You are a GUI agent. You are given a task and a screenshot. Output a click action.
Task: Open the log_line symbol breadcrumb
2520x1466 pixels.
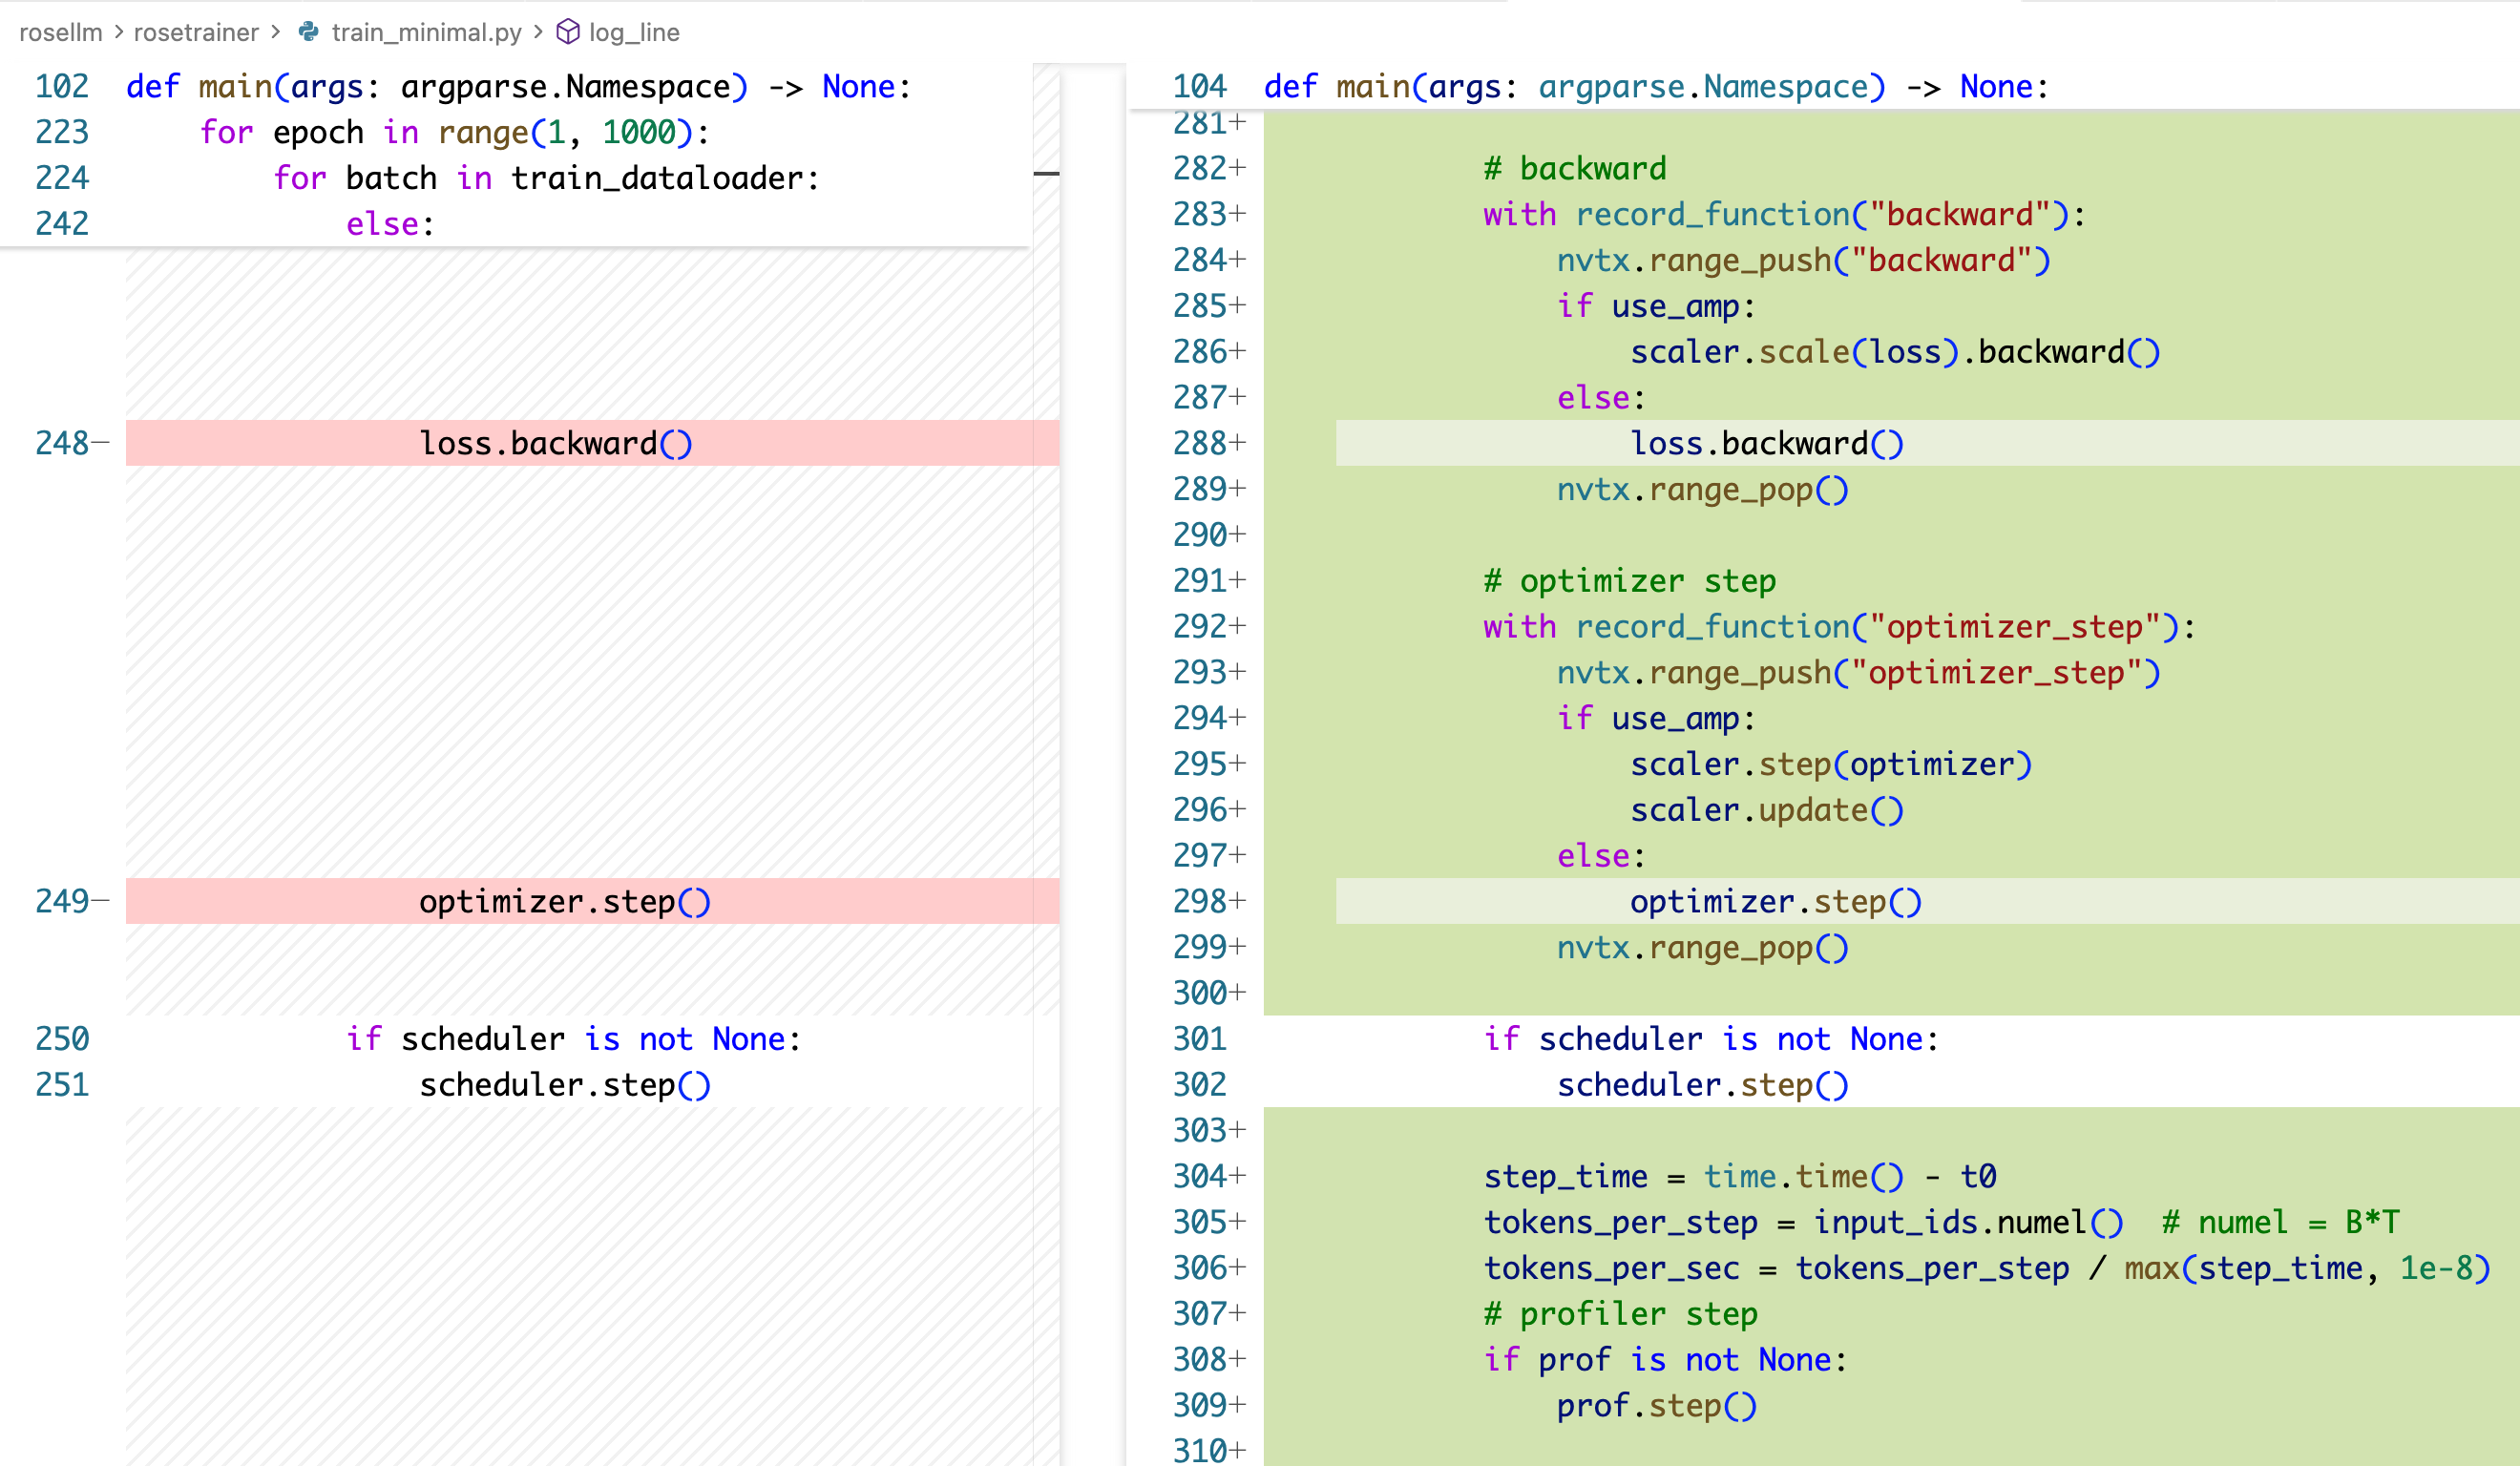[x=634, y=32]
